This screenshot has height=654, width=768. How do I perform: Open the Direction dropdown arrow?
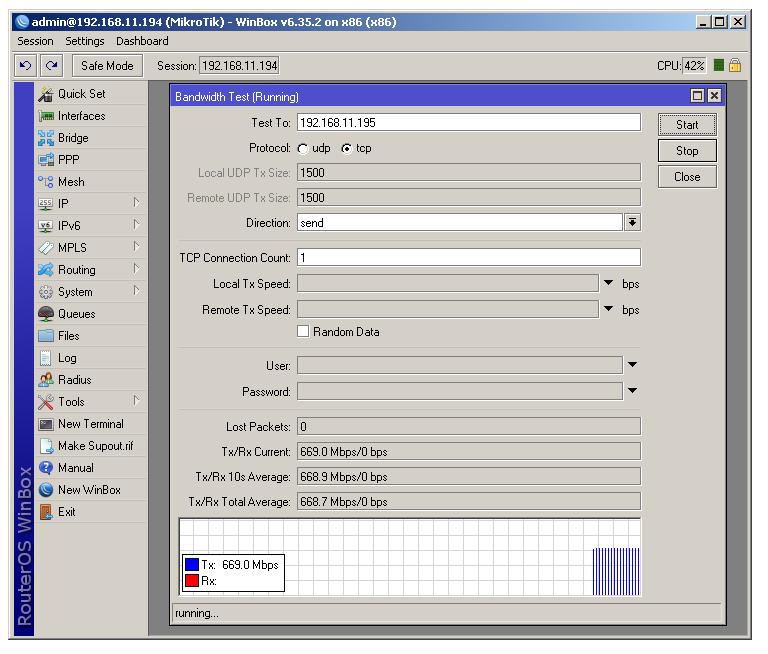(632, 223)
